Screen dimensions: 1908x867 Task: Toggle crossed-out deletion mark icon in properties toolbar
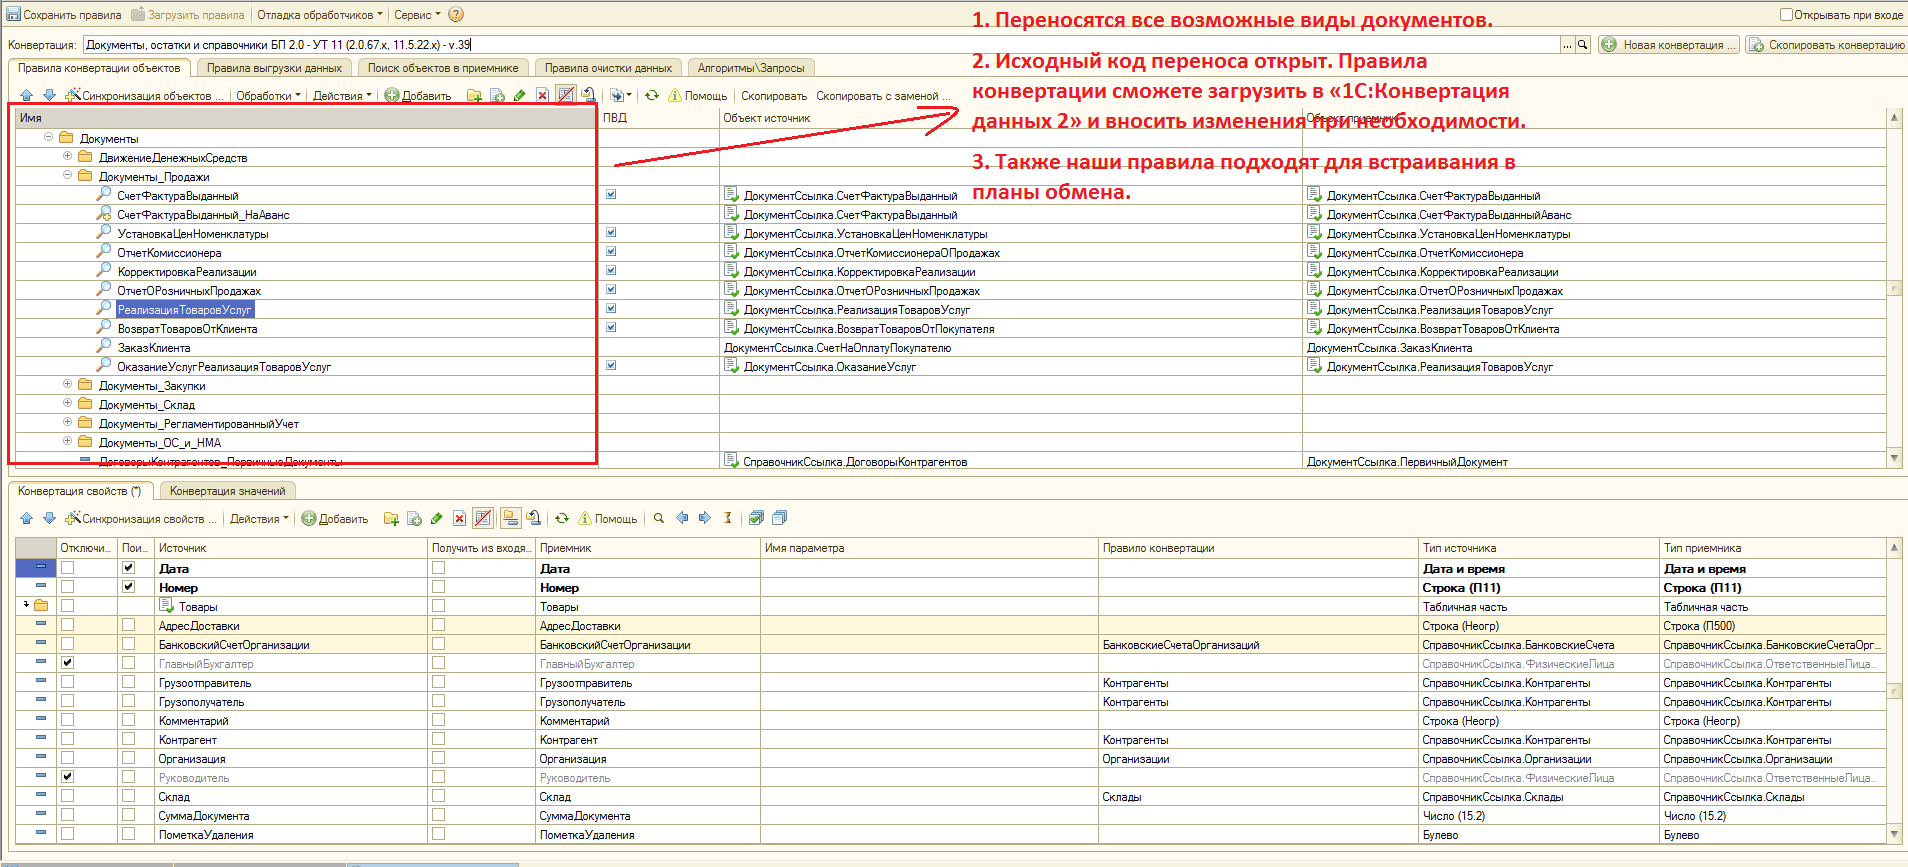click(x=483, y=518)
